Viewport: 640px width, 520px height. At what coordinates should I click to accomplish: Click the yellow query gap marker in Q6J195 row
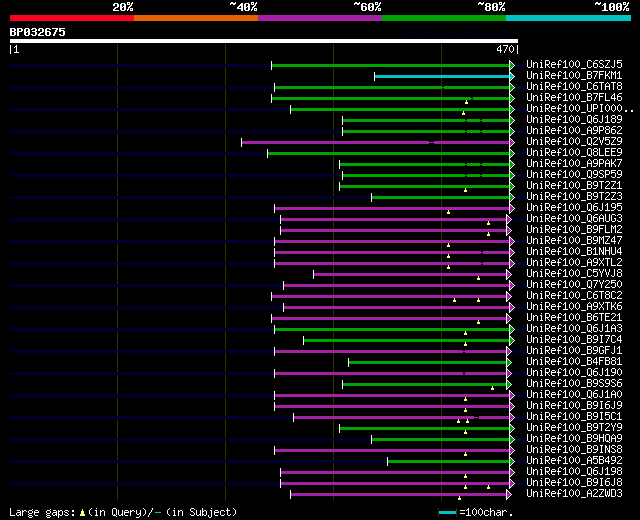point(449,212)
